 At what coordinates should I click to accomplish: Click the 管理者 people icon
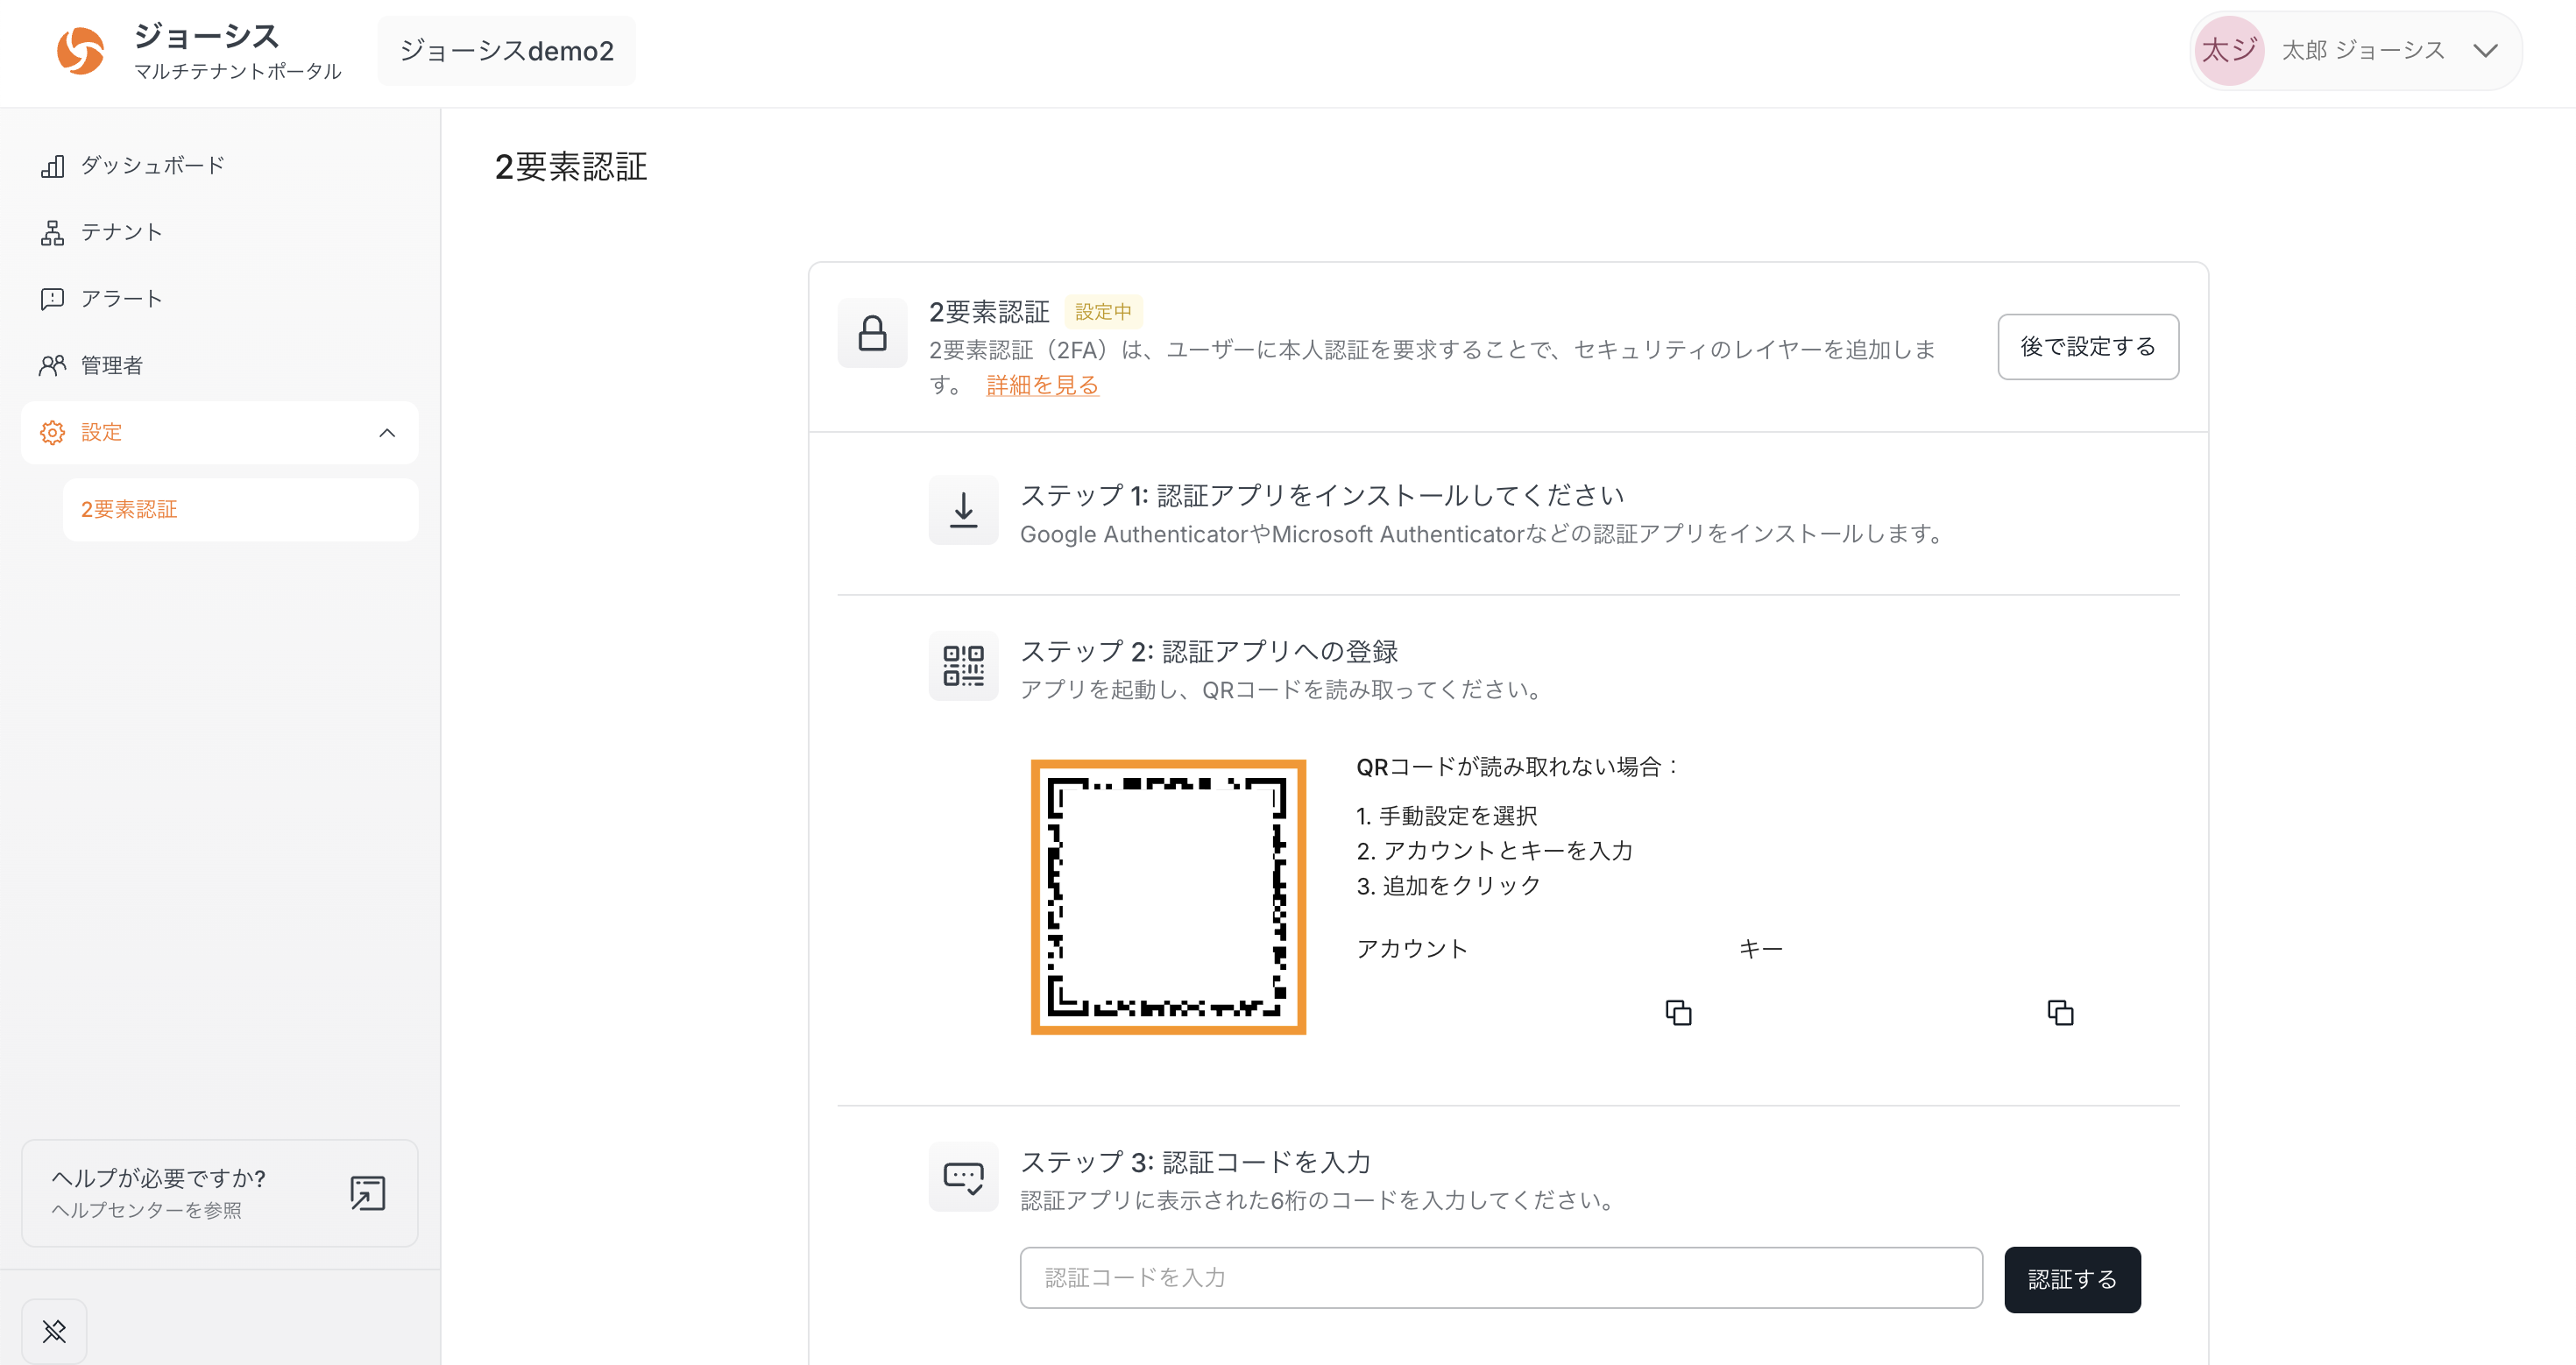[53, 365]
